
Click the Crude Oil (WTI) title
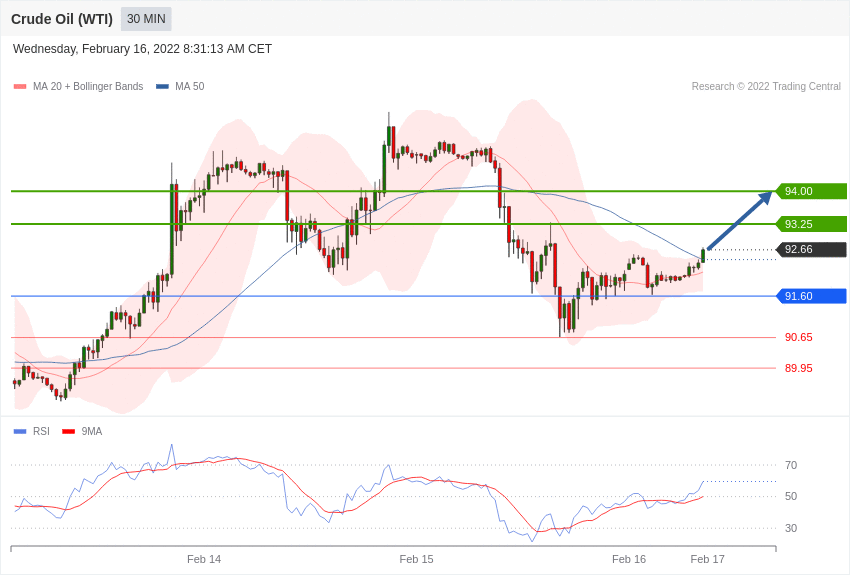click(x=62, y=19)
